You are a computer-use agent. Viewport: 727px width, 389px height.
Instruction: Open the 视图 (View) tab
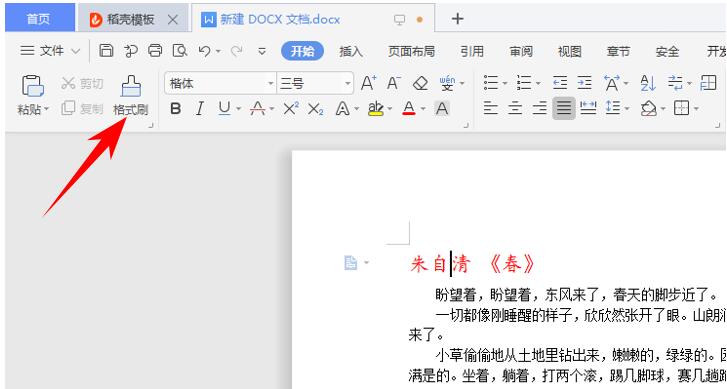click(x=570, y=51)
